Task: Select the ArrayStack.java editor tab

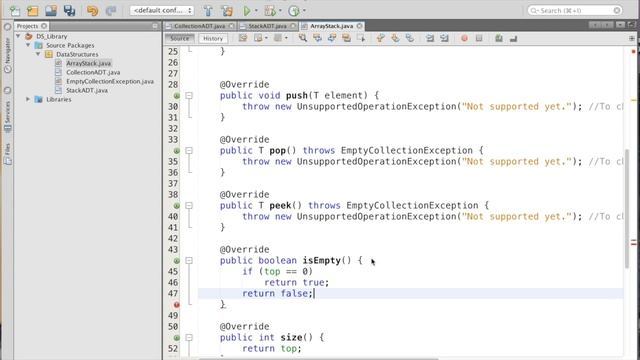Action: 331,26
